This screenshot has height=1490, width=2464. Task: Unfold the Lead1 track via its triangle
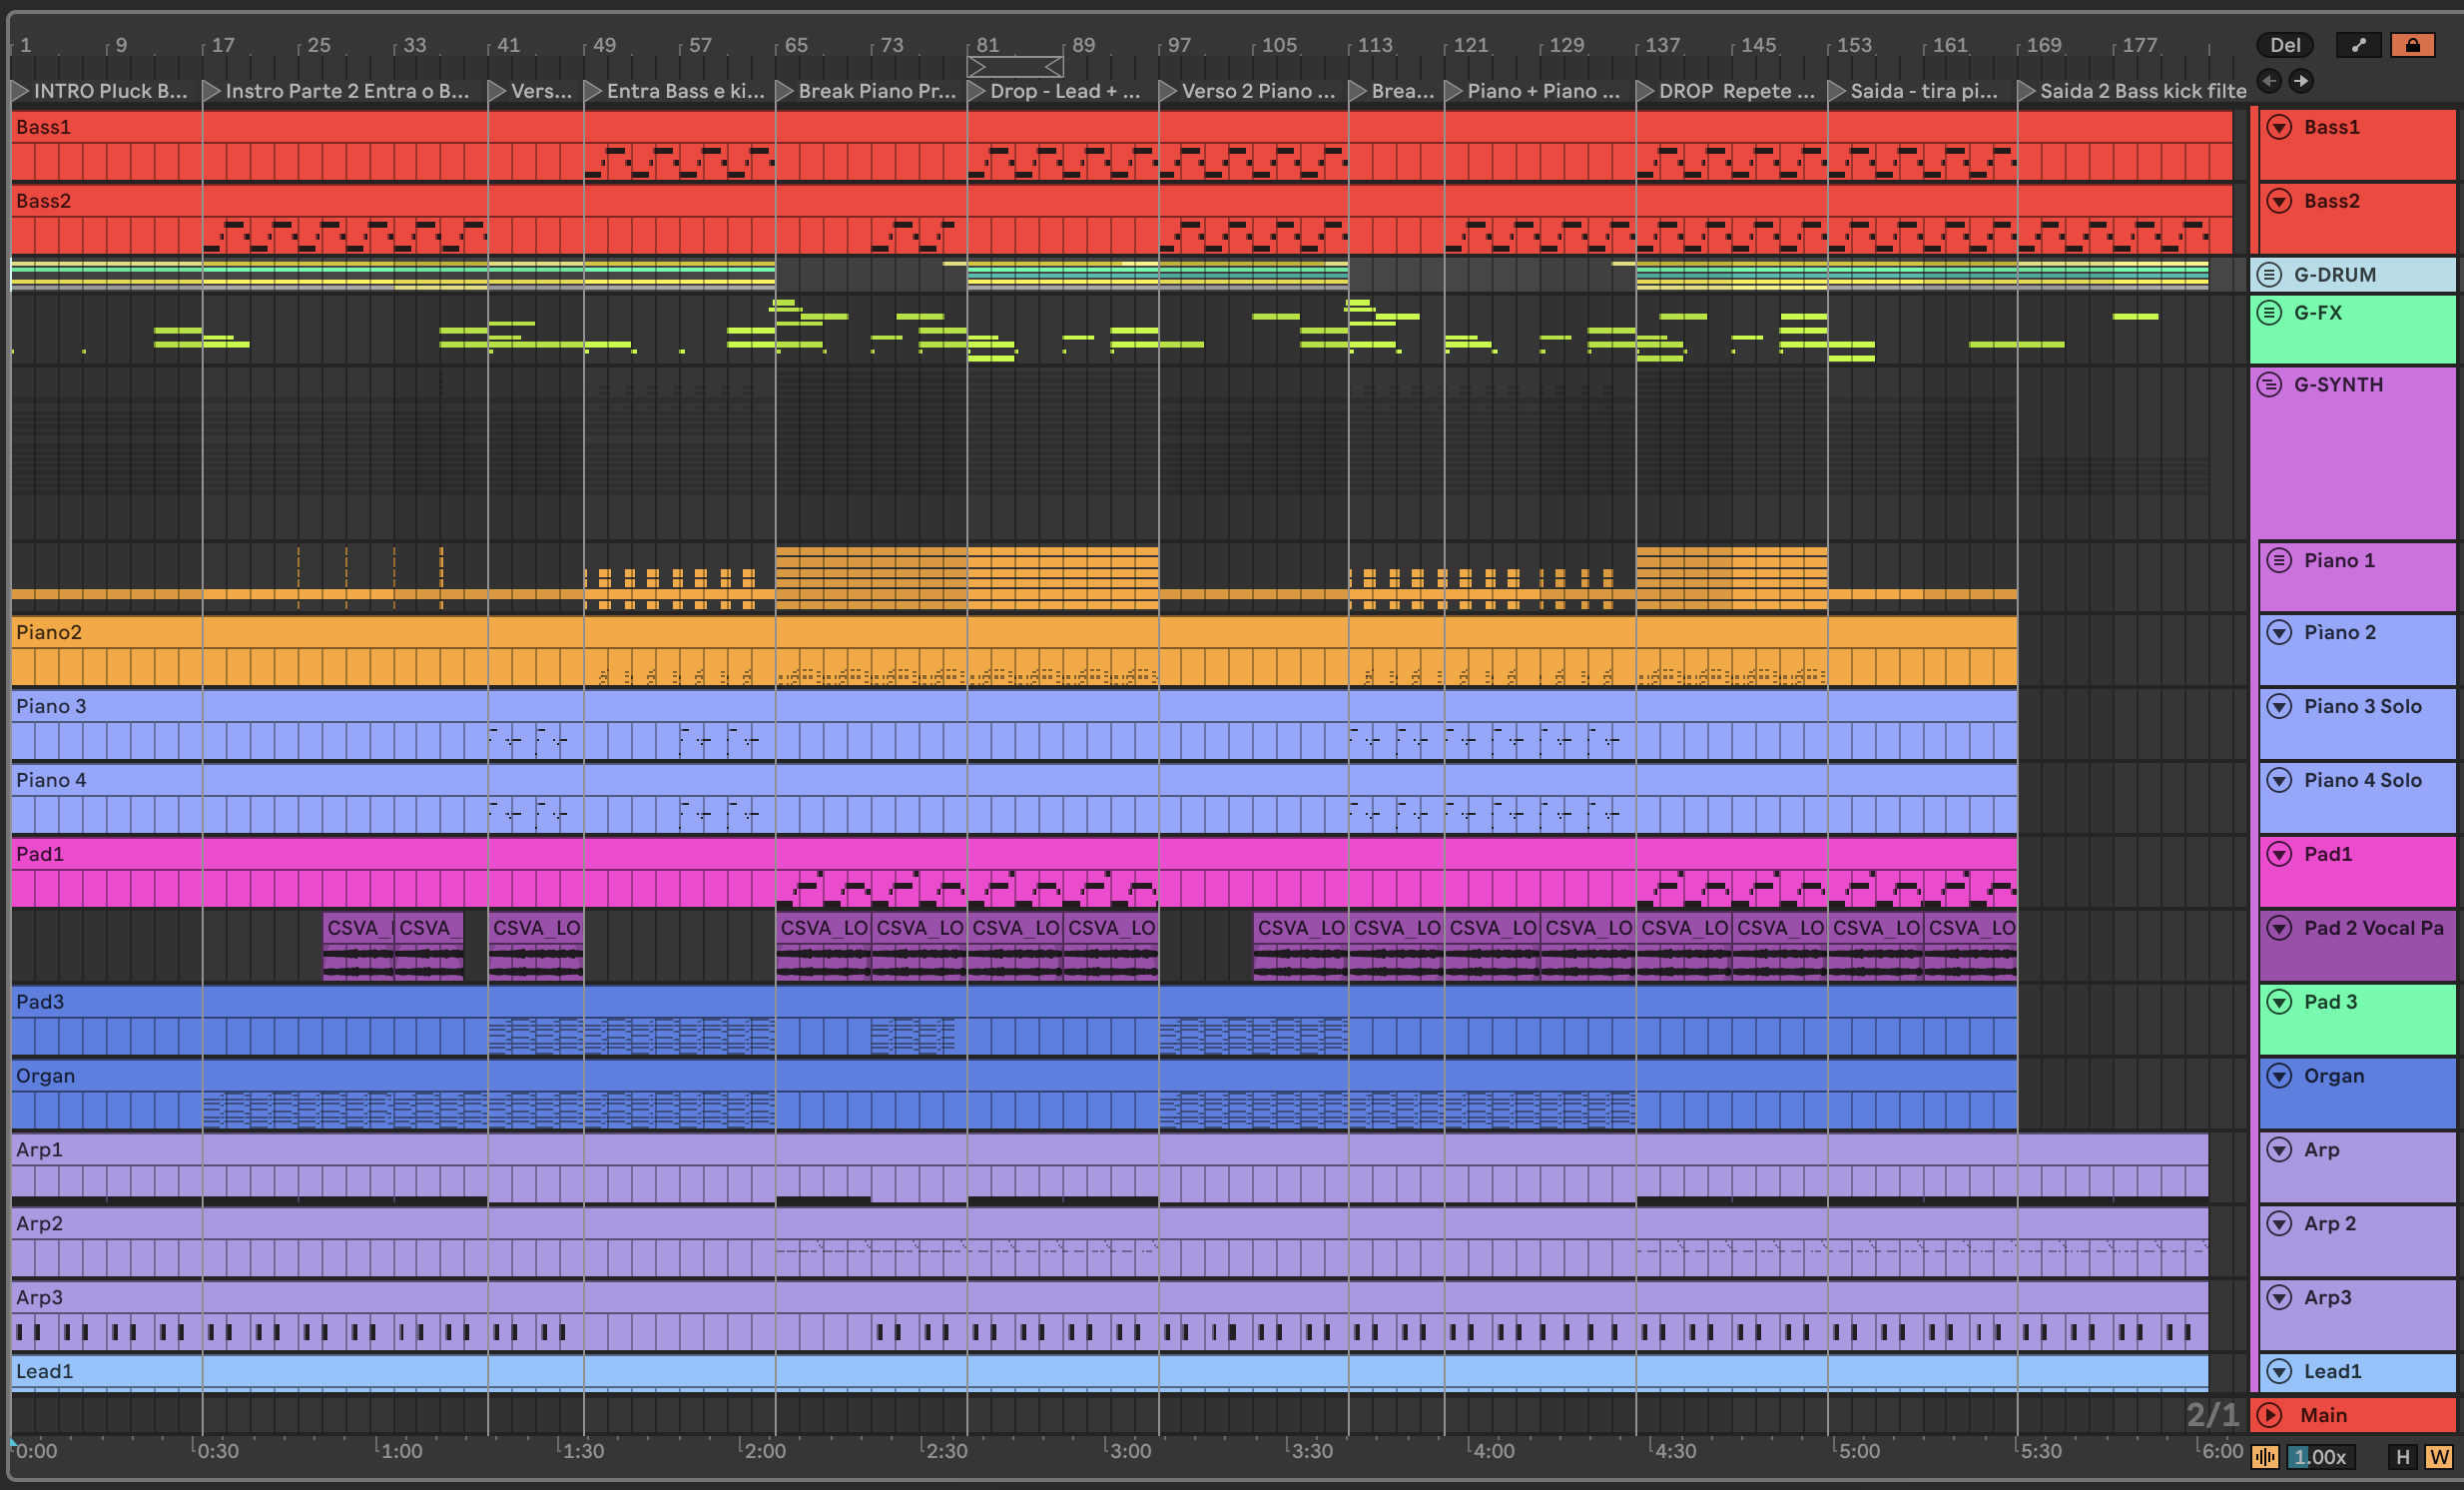coord(2279,1371)
